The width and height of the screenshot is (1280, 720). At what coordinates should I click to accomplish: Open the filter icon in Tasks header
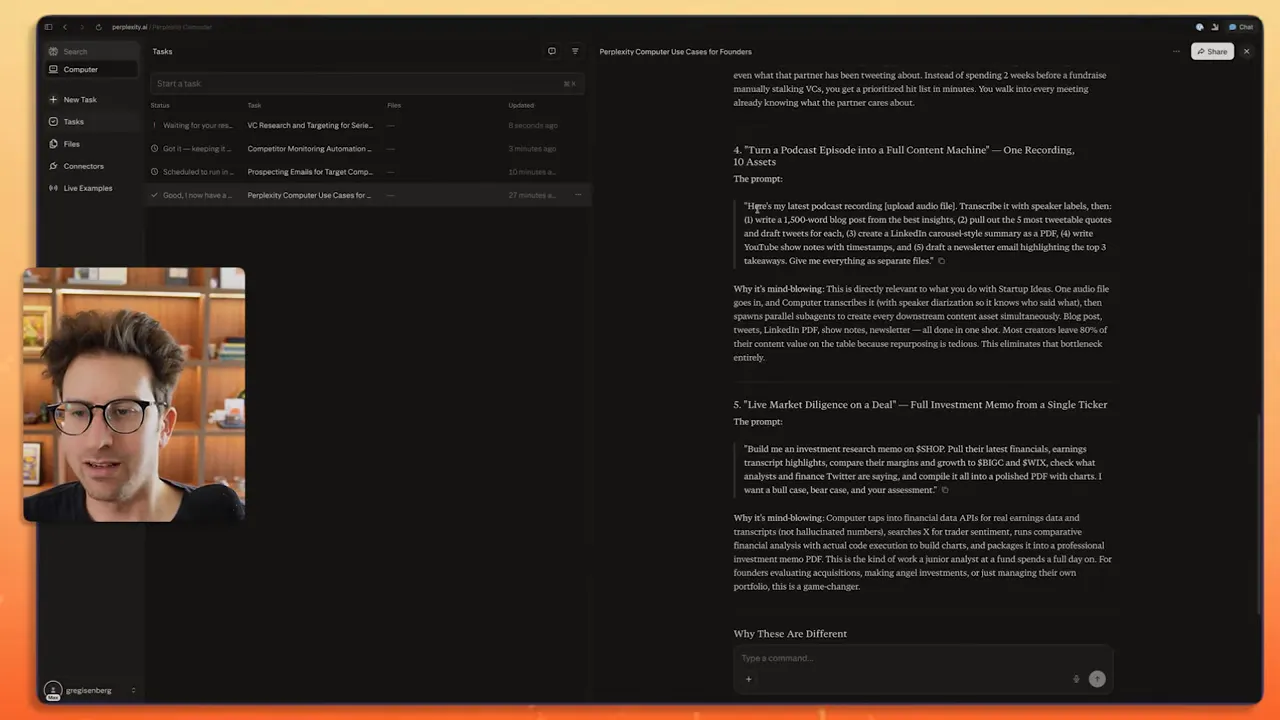click(575, 51)
